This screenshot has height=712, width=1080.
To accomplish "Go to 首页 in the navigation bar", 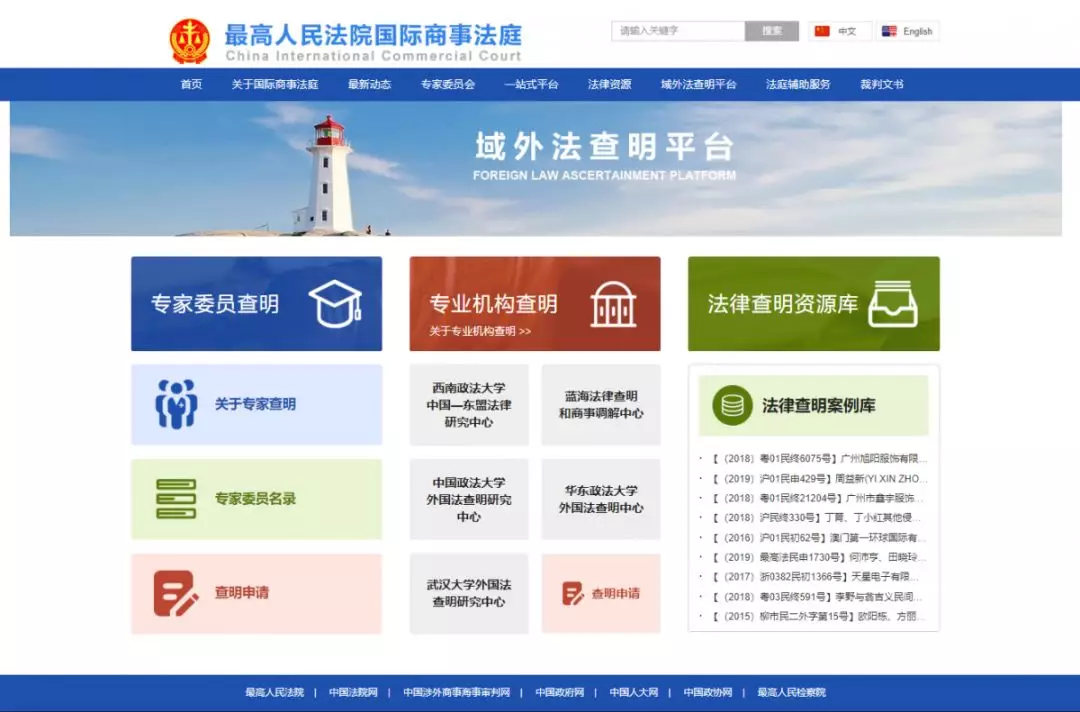I will tap(191, 85).
